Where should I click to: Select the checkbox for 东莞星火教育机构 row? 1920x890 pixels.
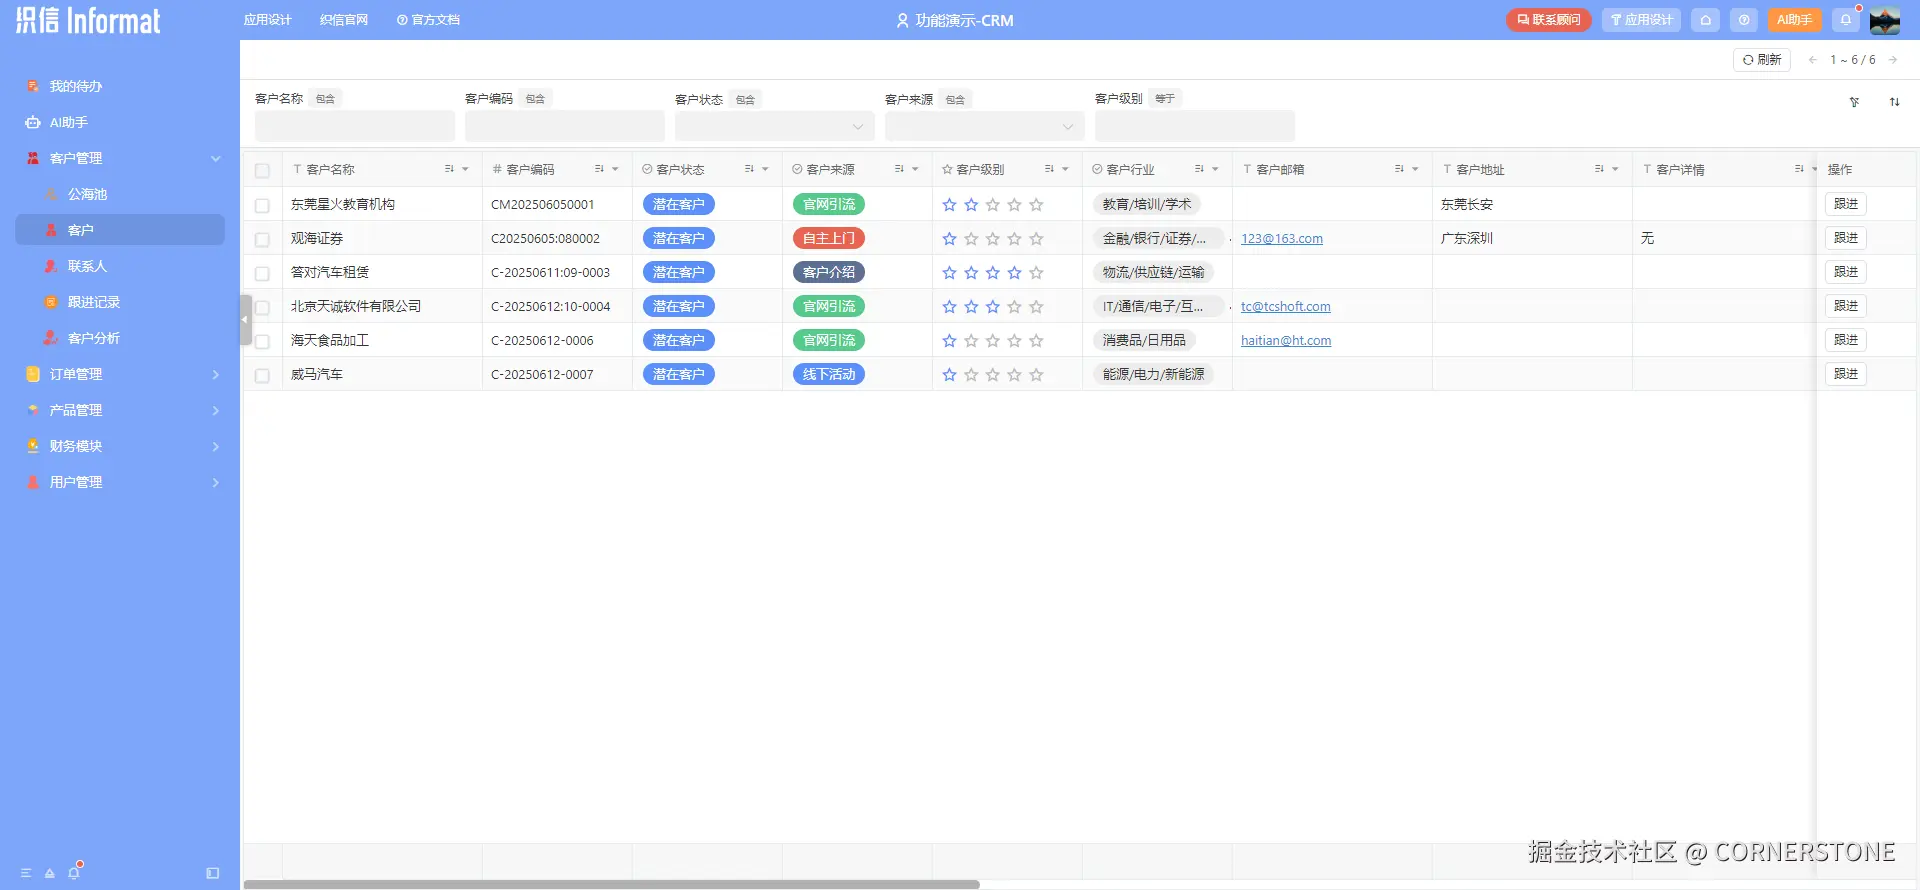click(262, 206)
